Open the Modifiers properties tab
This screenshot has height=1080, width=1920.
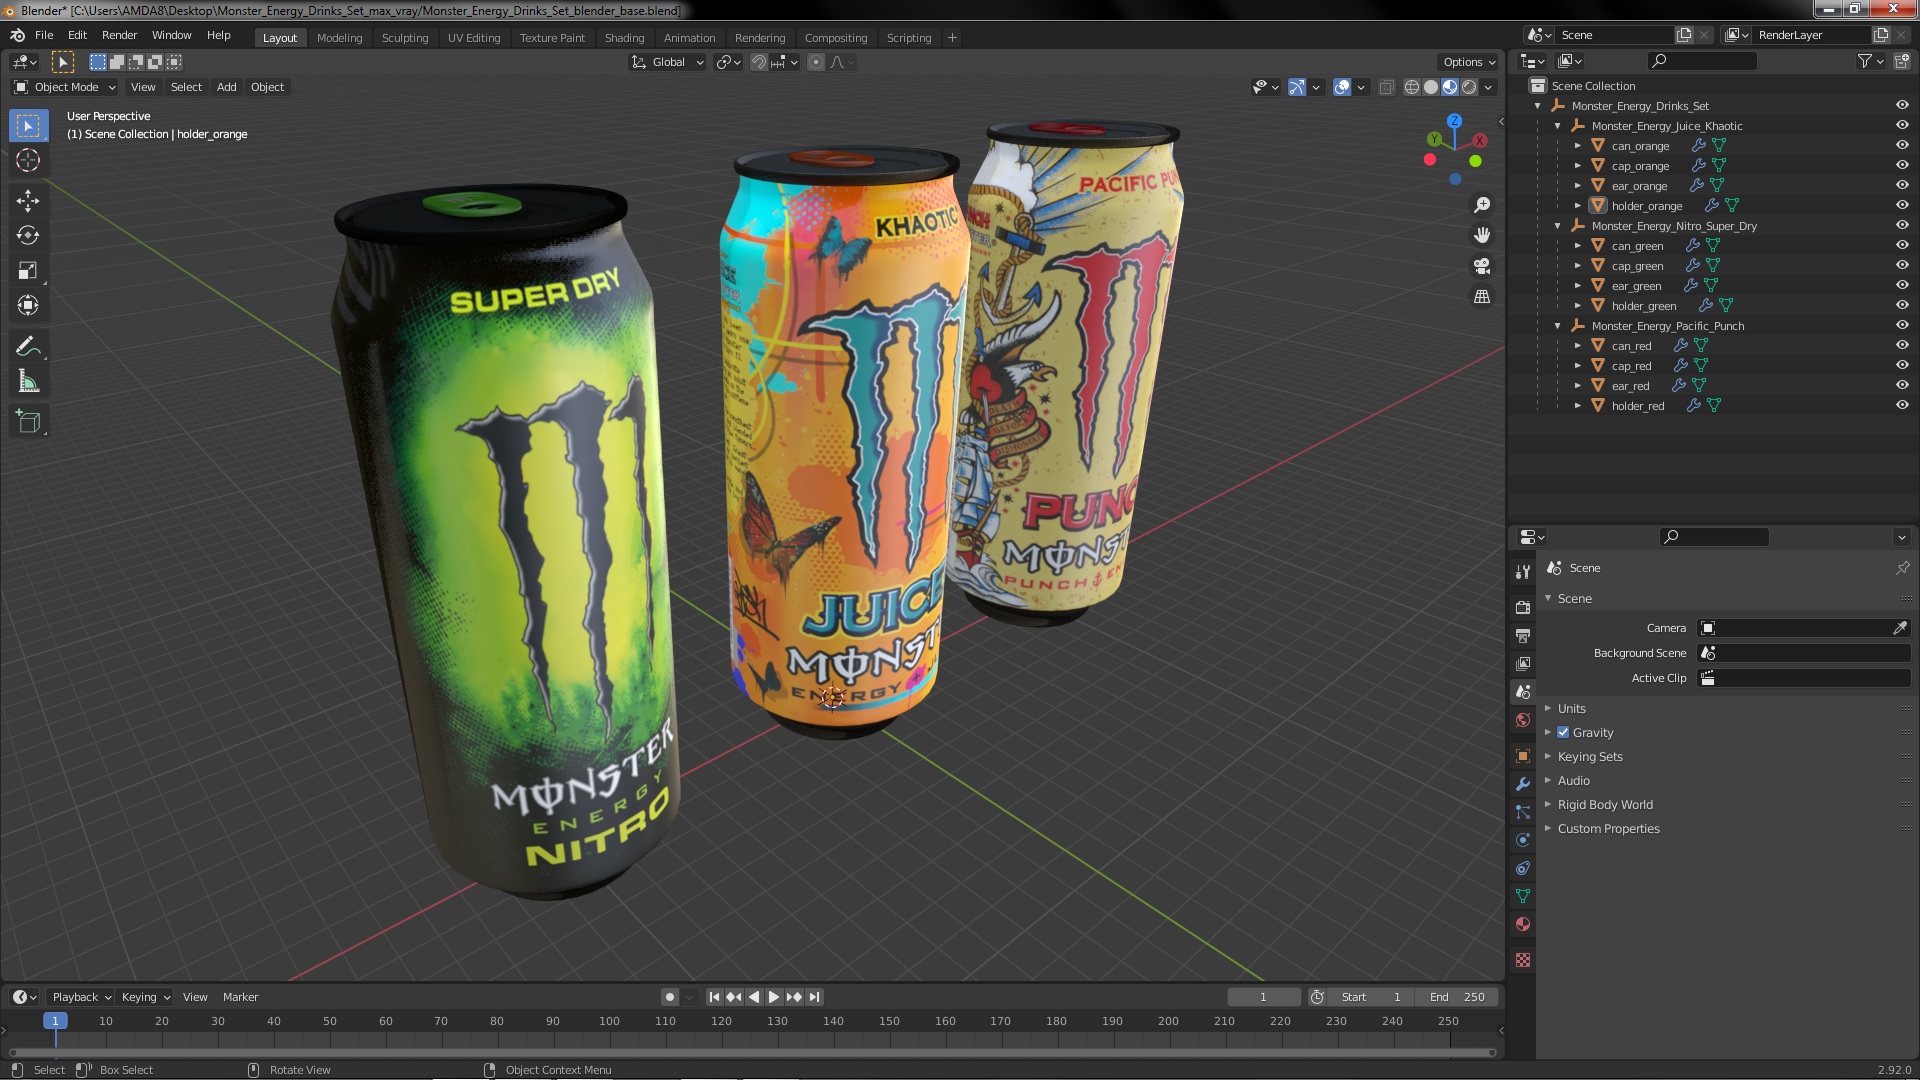coord(1523,784)
